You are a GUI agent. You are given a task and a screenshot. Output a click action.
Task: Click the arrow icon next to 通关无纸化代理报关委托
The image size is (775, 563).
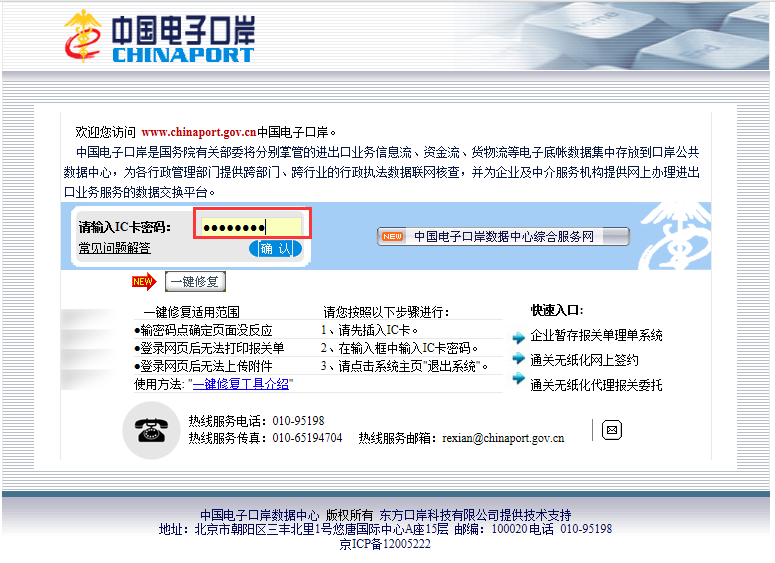pyautogui.click(x=518, y=379)
